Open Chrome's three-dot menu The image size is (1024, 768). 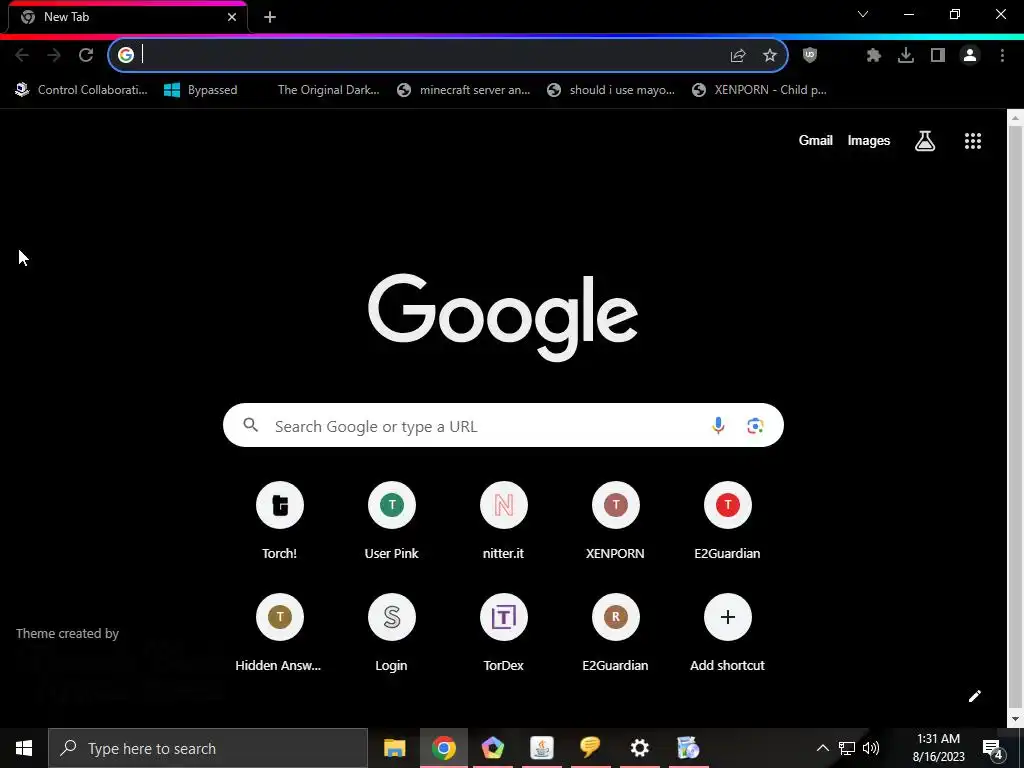[x=1002, y=56]
